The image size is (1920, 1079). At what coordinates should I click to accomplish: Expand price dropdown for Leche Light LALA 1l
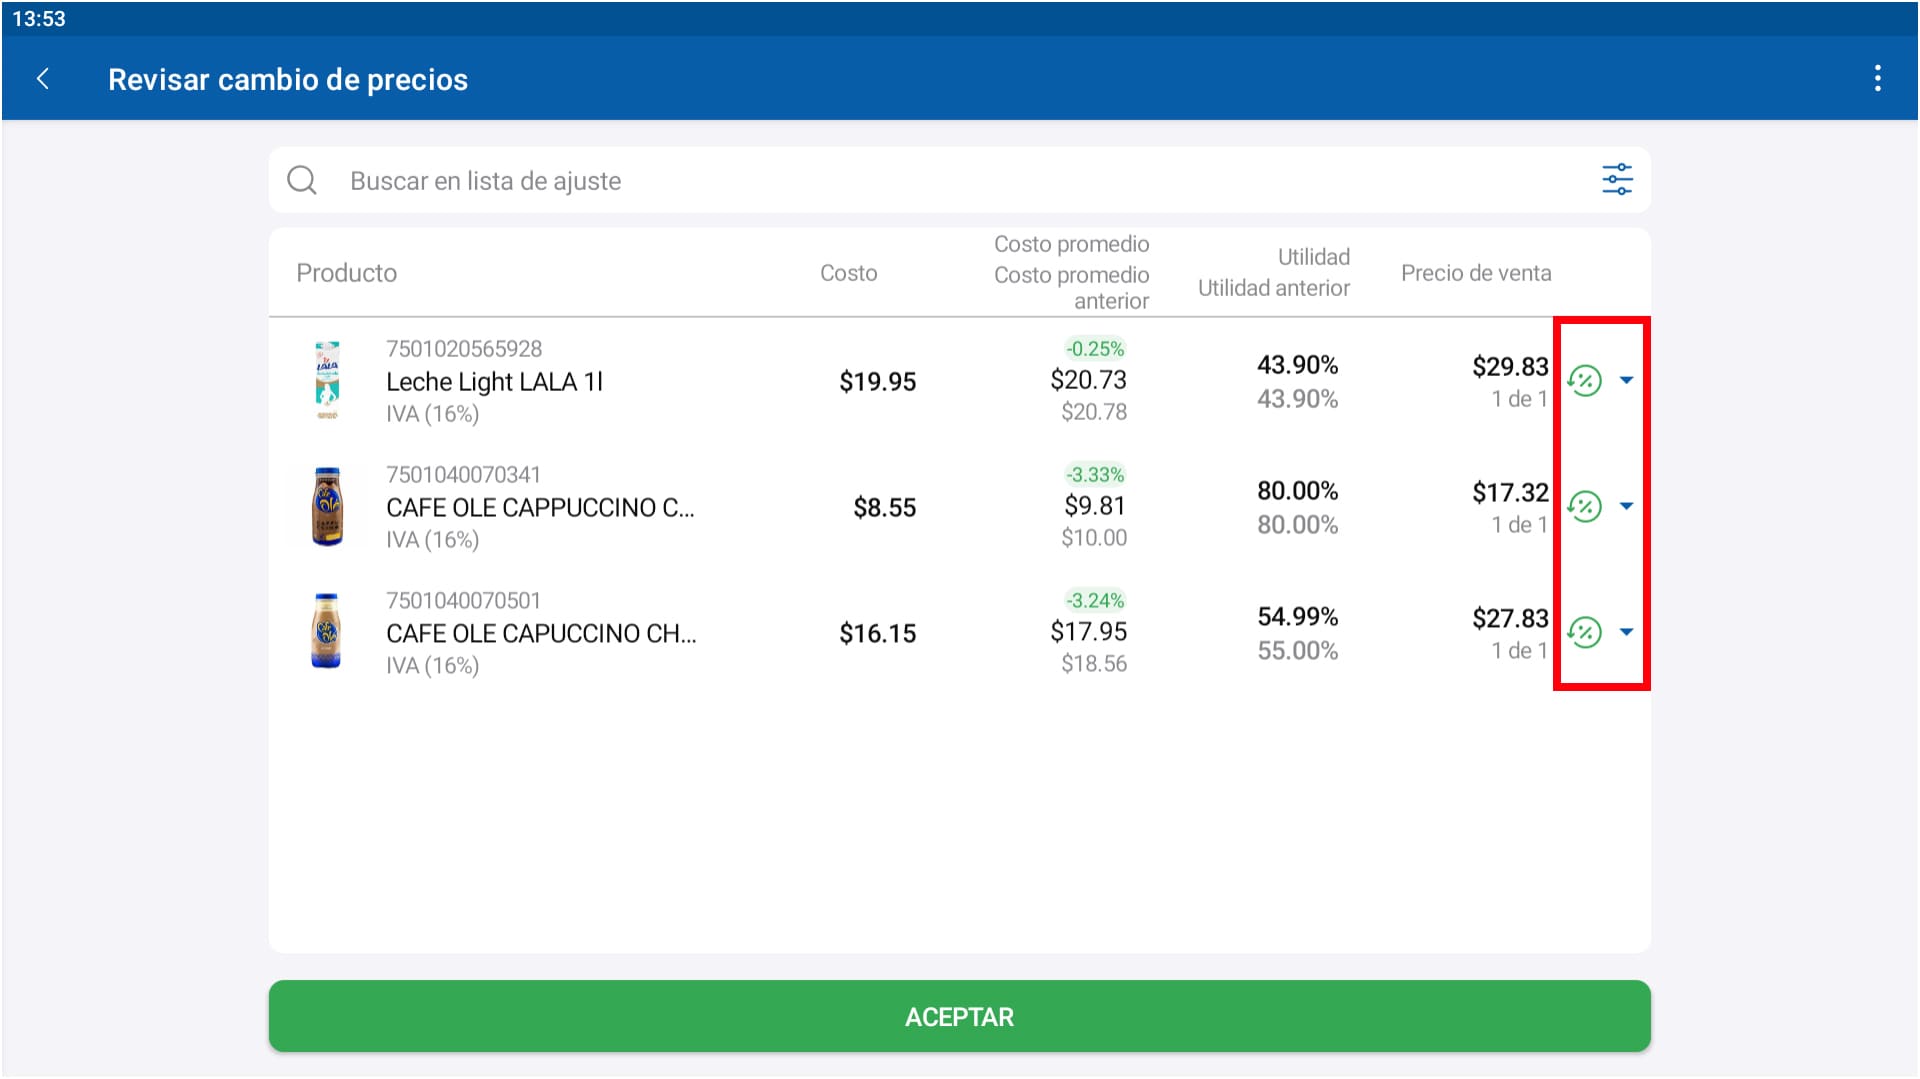[x=1627, y=381]
